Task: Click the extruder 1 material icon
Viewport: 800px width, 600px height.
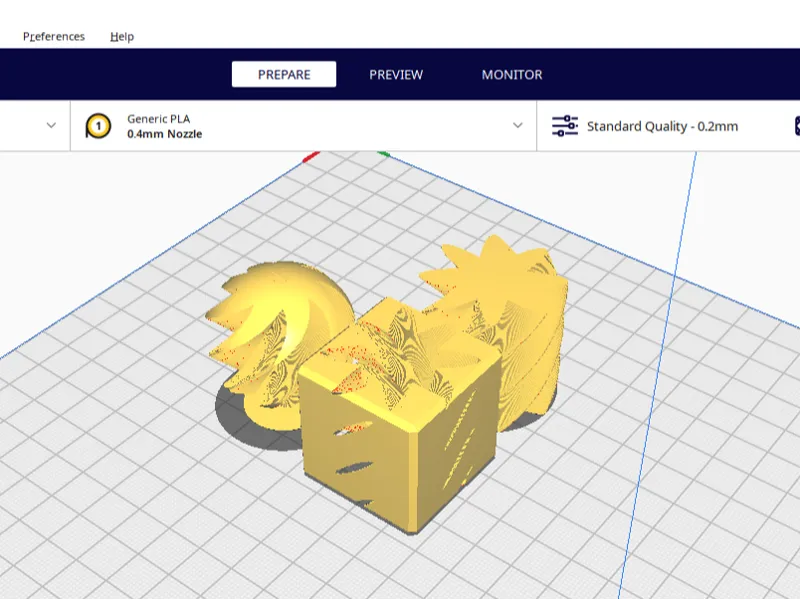Action: [x=98, y=126]
